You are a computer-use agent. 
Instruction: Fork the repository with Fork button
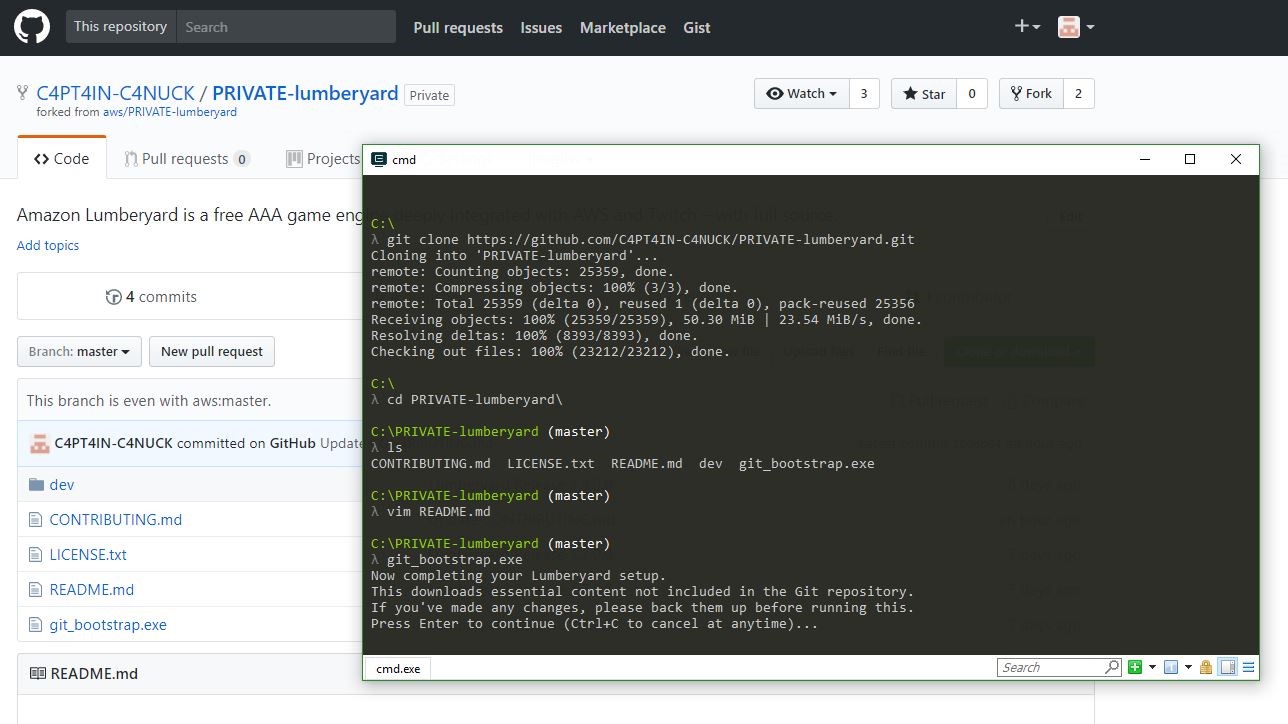coord(1031,93)
